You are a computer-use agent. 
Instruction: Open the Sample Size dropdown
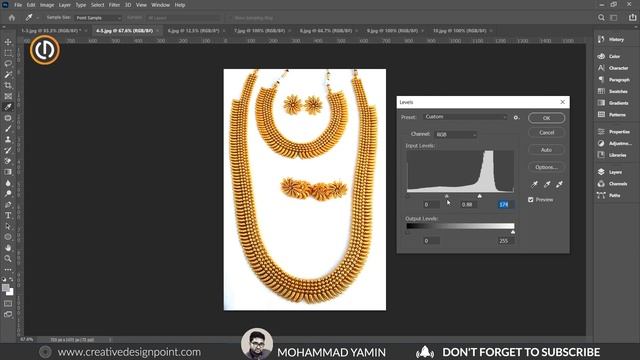point(98,18)
